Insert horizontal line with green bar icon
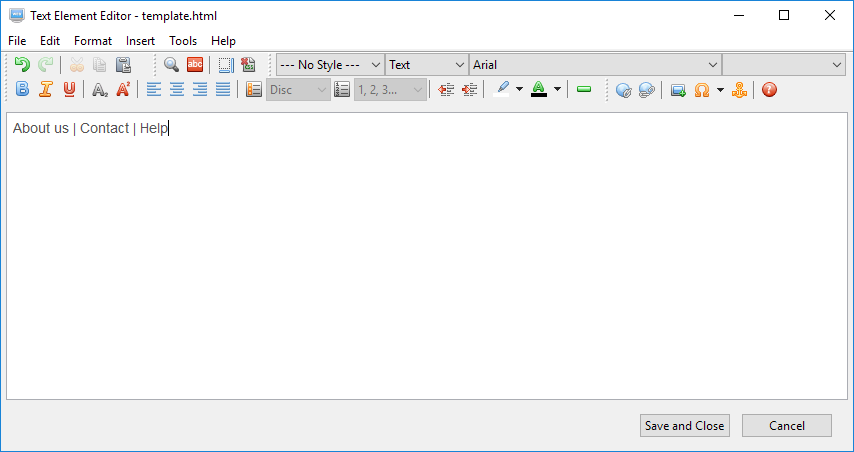This screenshot has height=452, width=854. coord(584,90)
